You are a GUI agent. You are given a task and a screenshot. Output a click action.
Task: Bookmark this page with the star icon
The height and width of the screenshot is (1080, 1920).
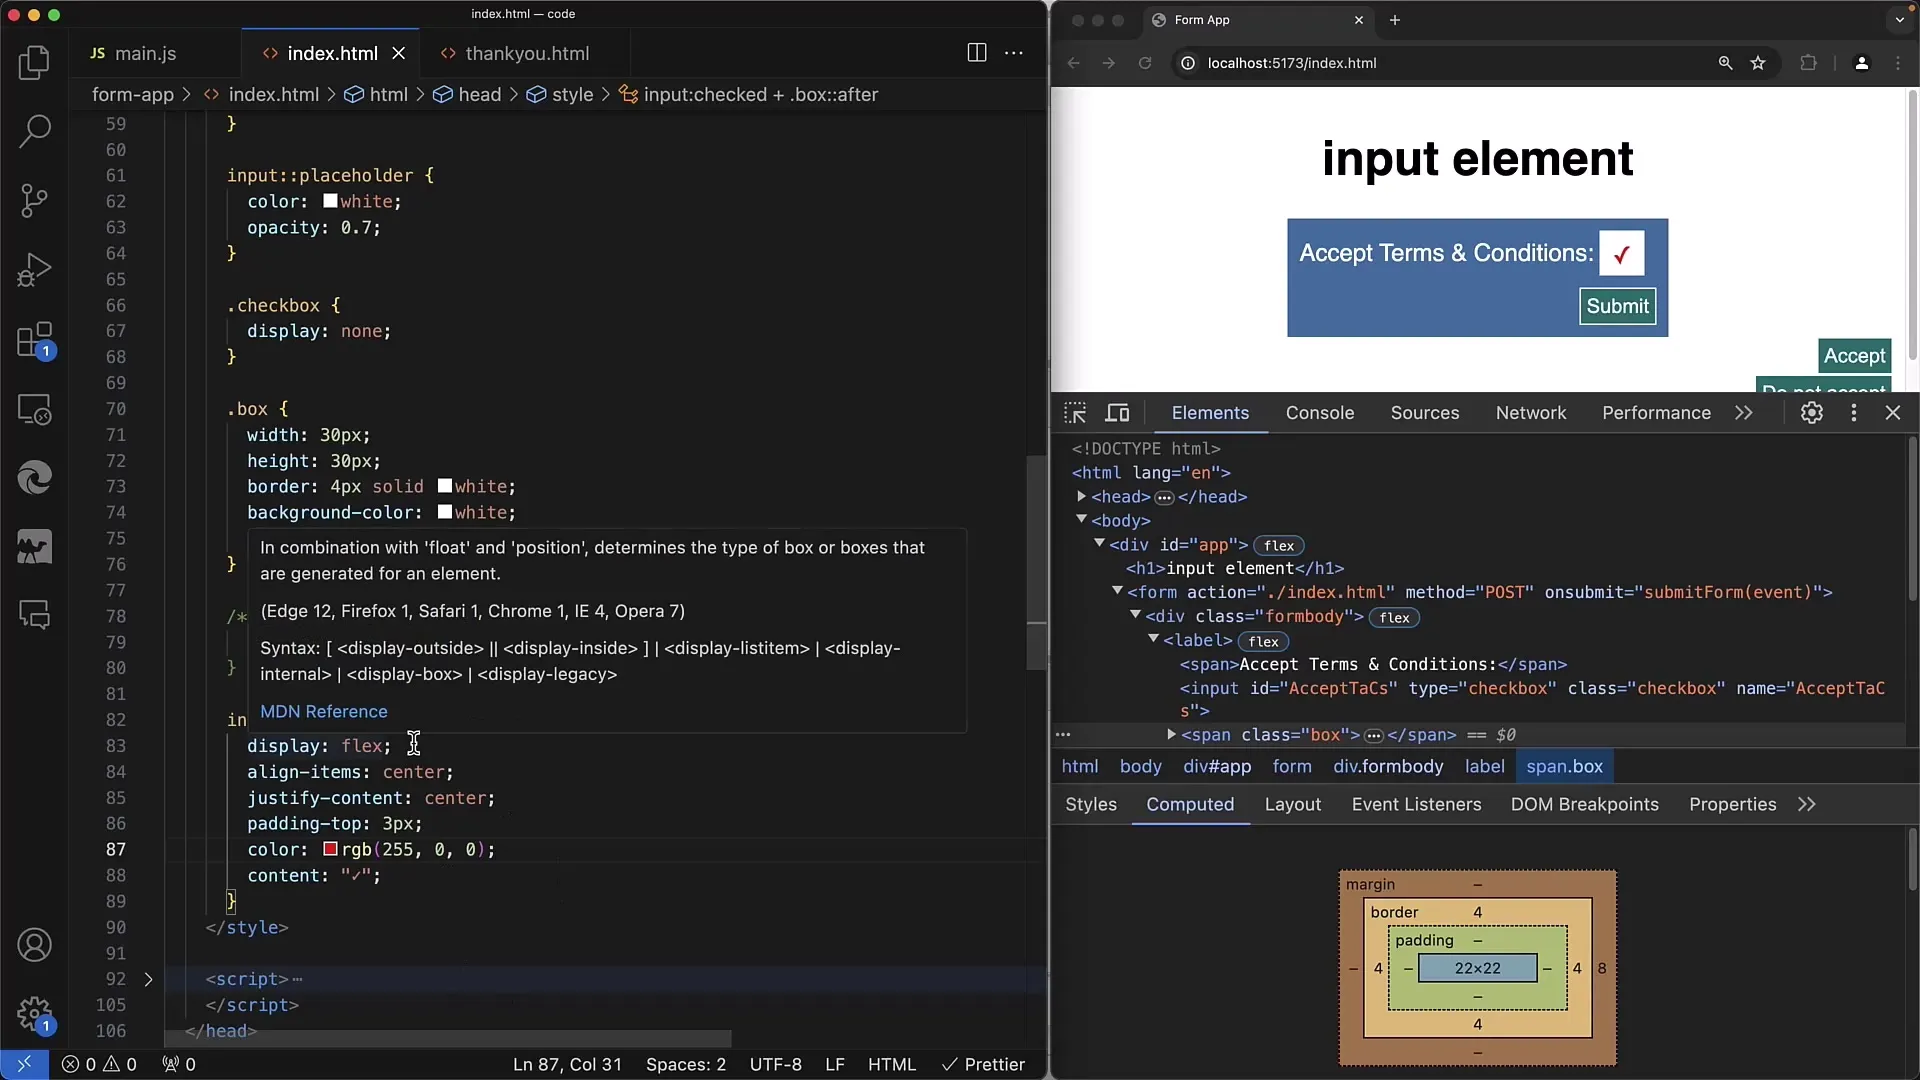[1758, 63]
